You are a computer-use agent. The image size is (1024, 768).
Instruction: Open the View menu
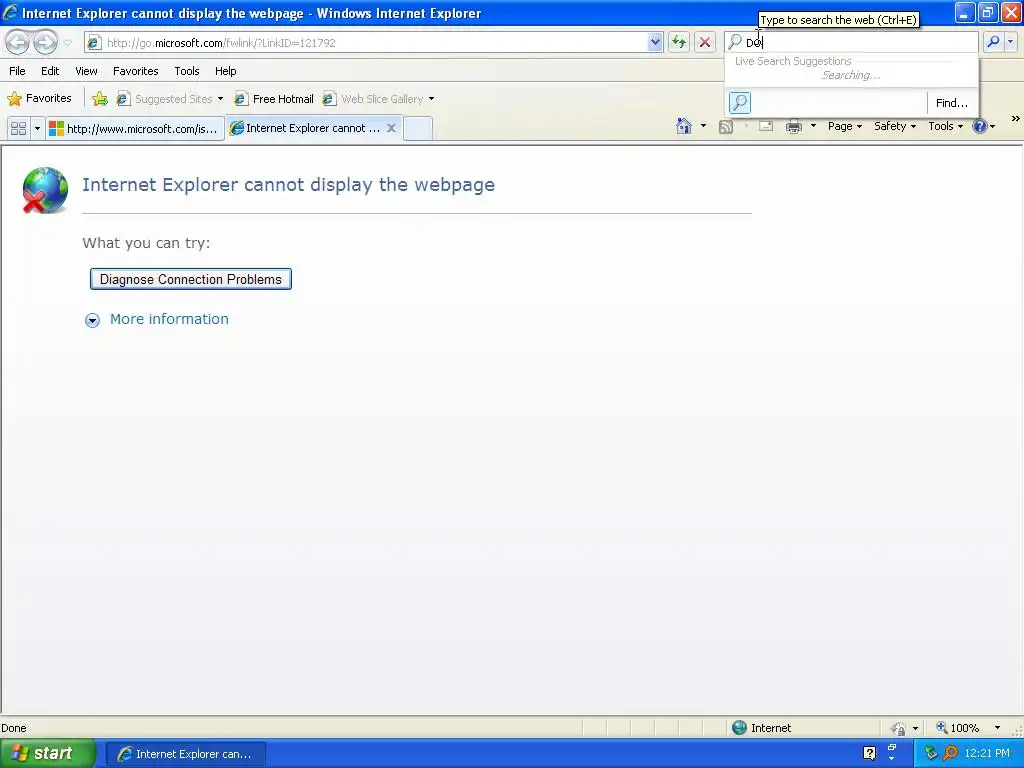[x=86, y=71]
